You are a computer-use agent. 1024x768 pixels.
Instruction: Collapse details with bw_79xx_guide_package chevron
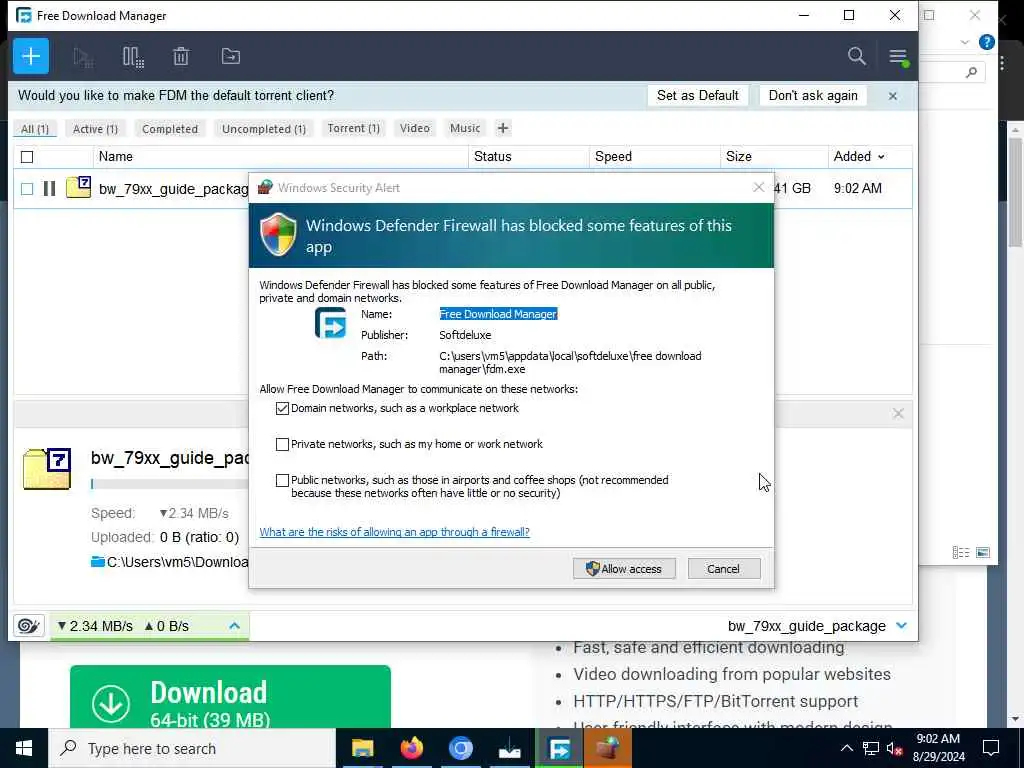901,626
